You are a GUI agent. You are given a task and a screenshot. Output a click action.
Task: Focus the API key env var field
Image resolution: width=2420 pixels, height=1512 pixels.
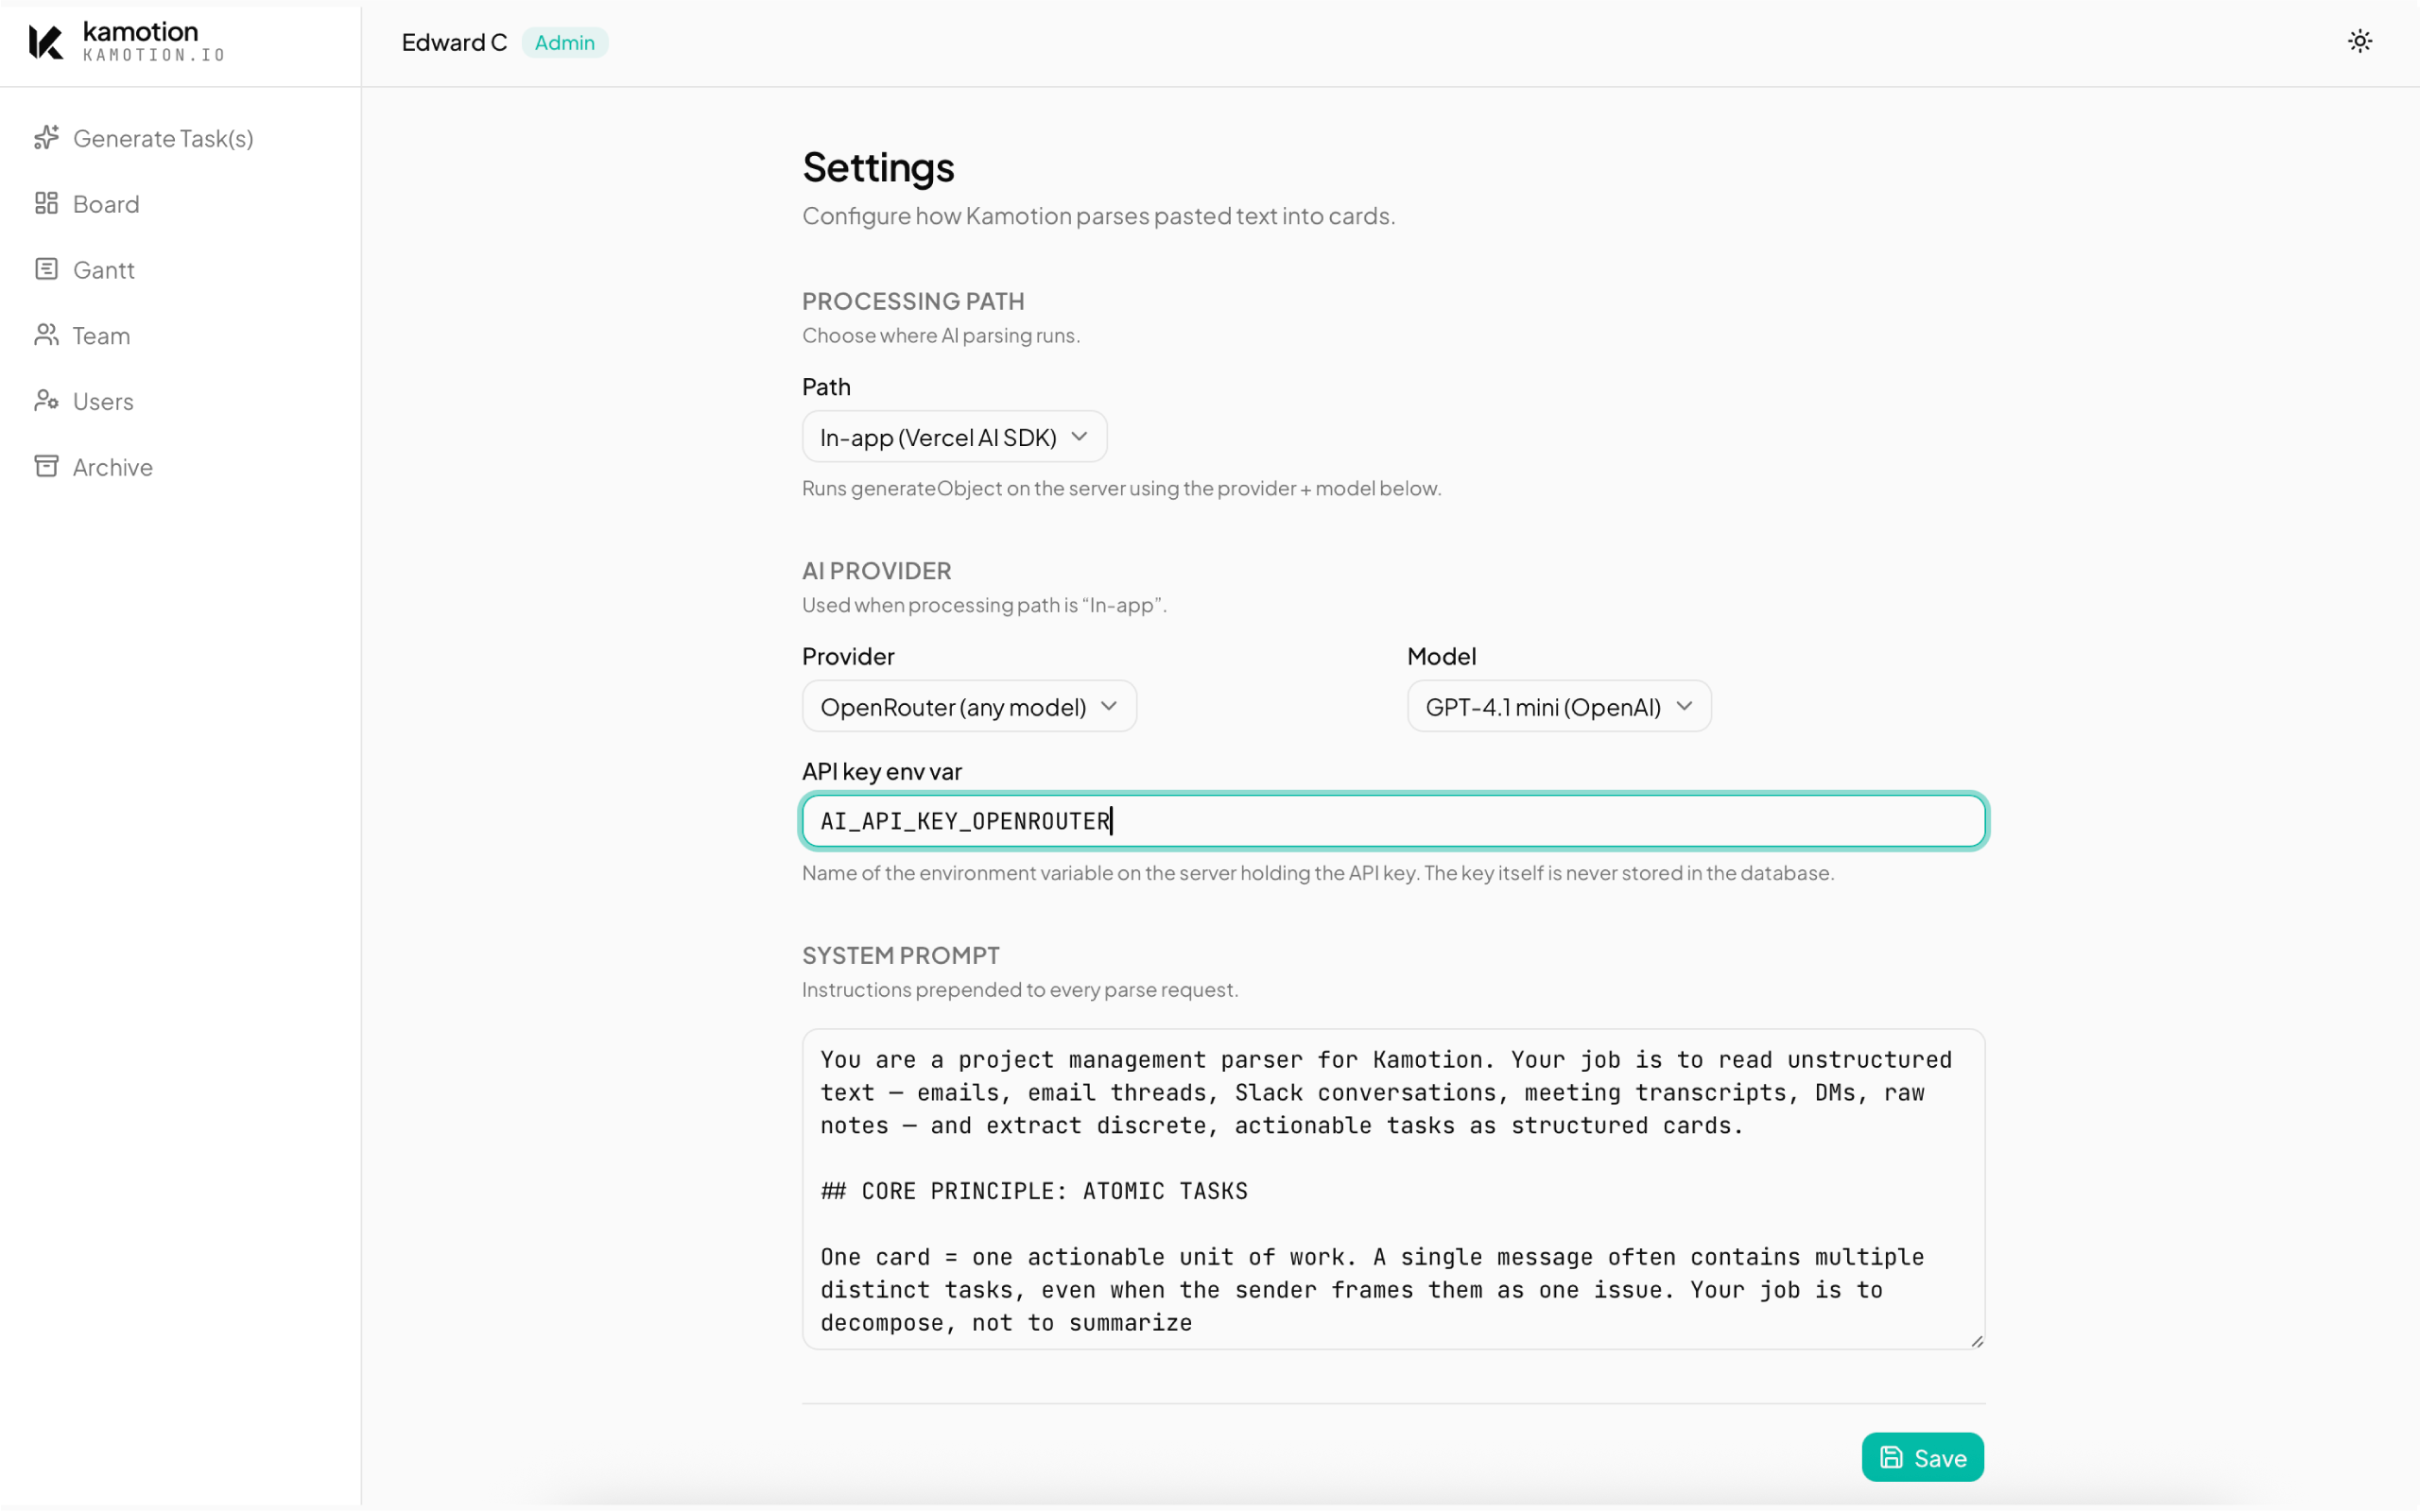(x=1392, y=821)
